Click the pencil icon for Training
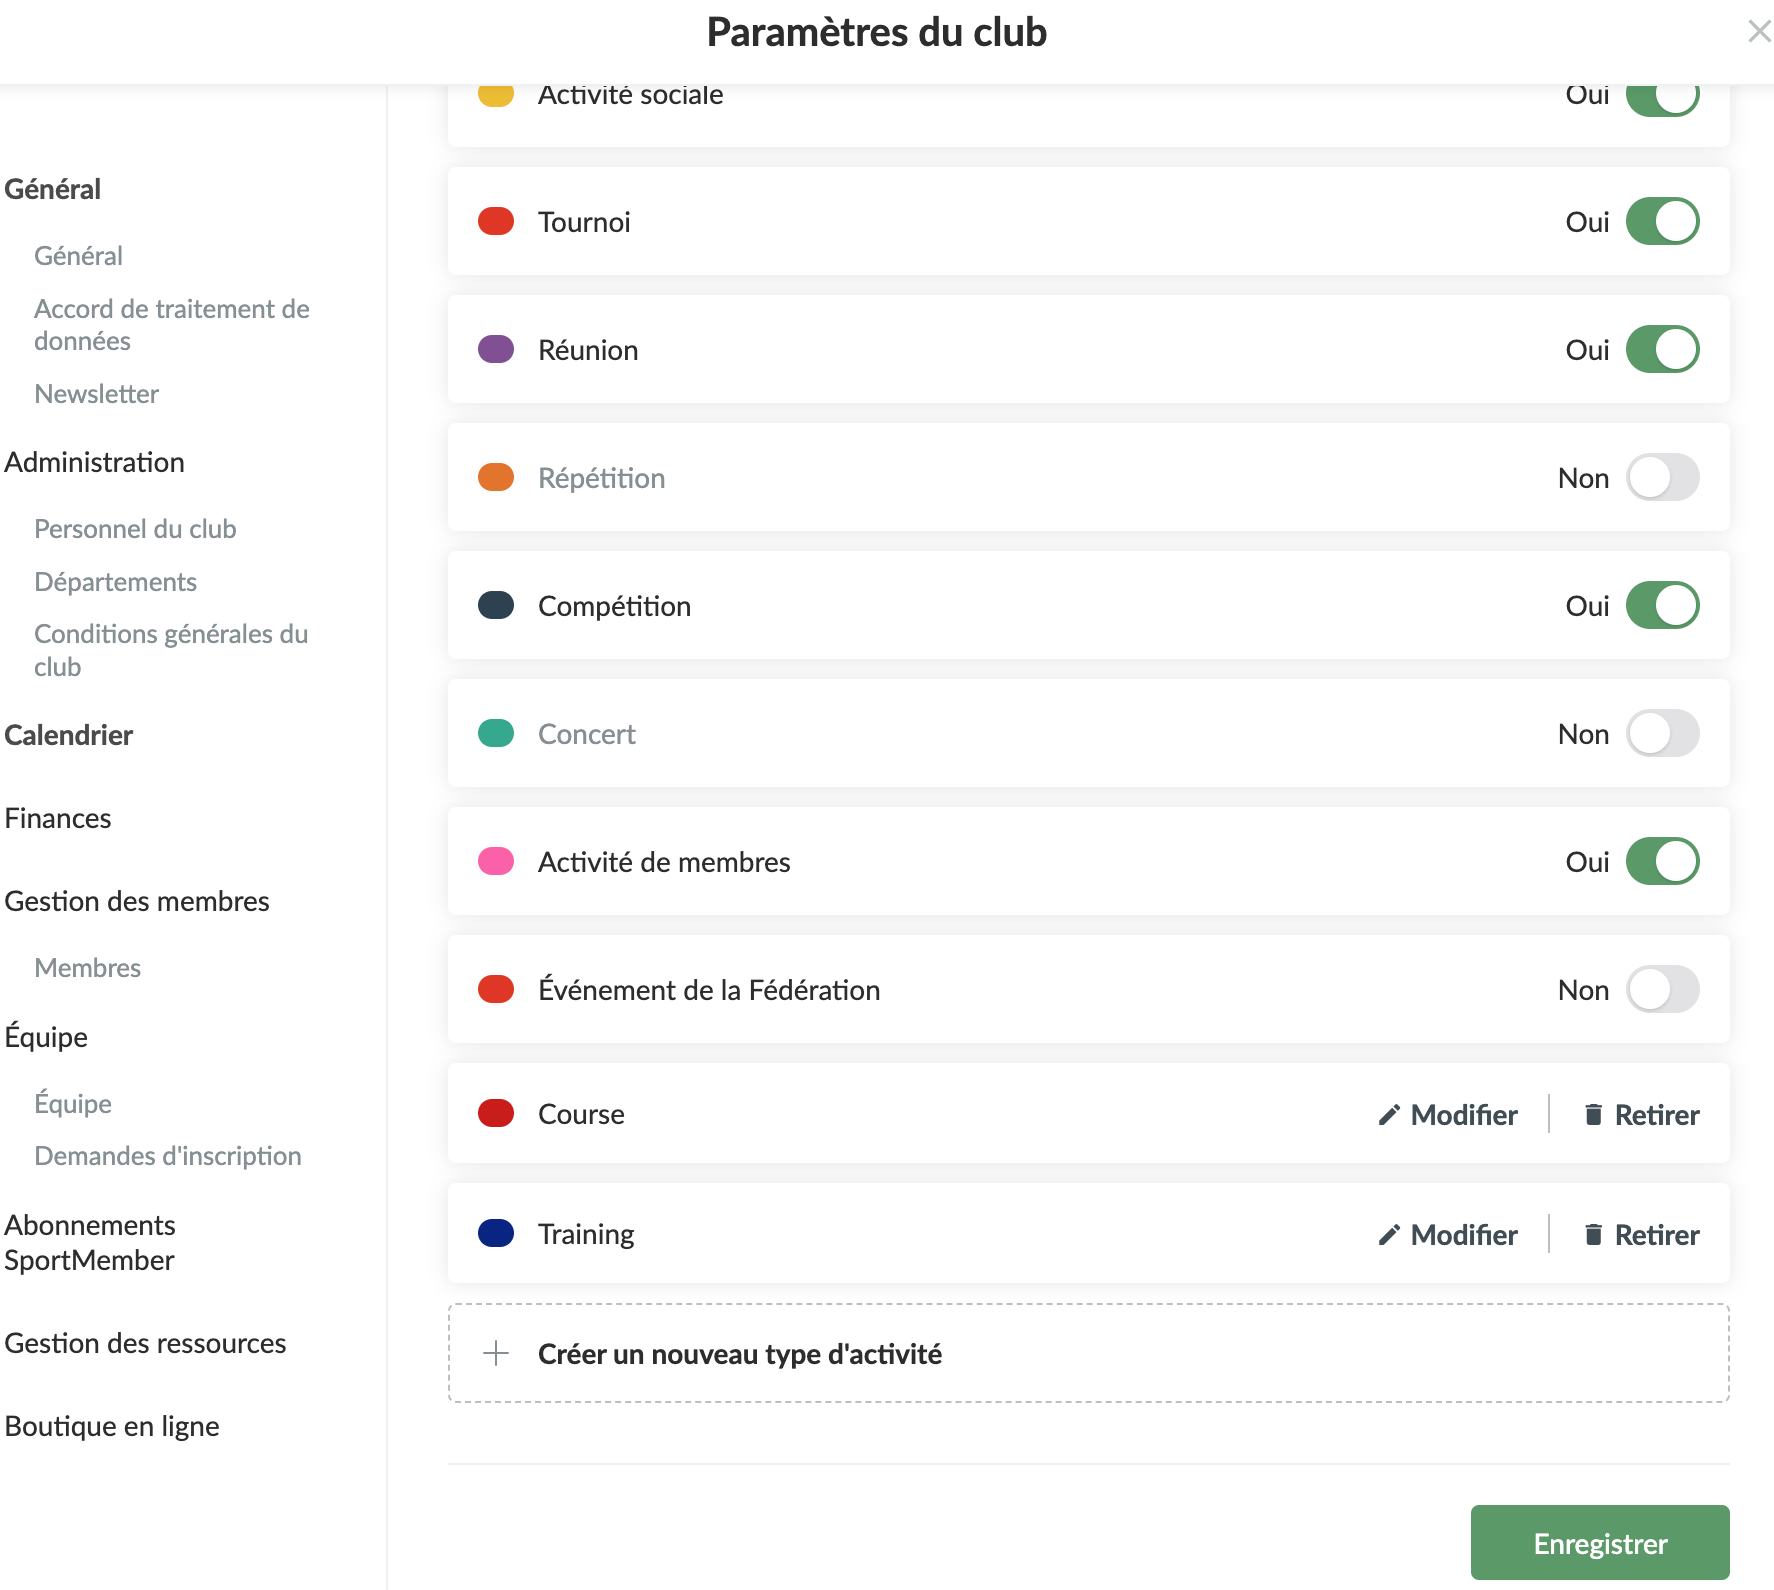 pyautogui.click(x=1388, y=1235)
